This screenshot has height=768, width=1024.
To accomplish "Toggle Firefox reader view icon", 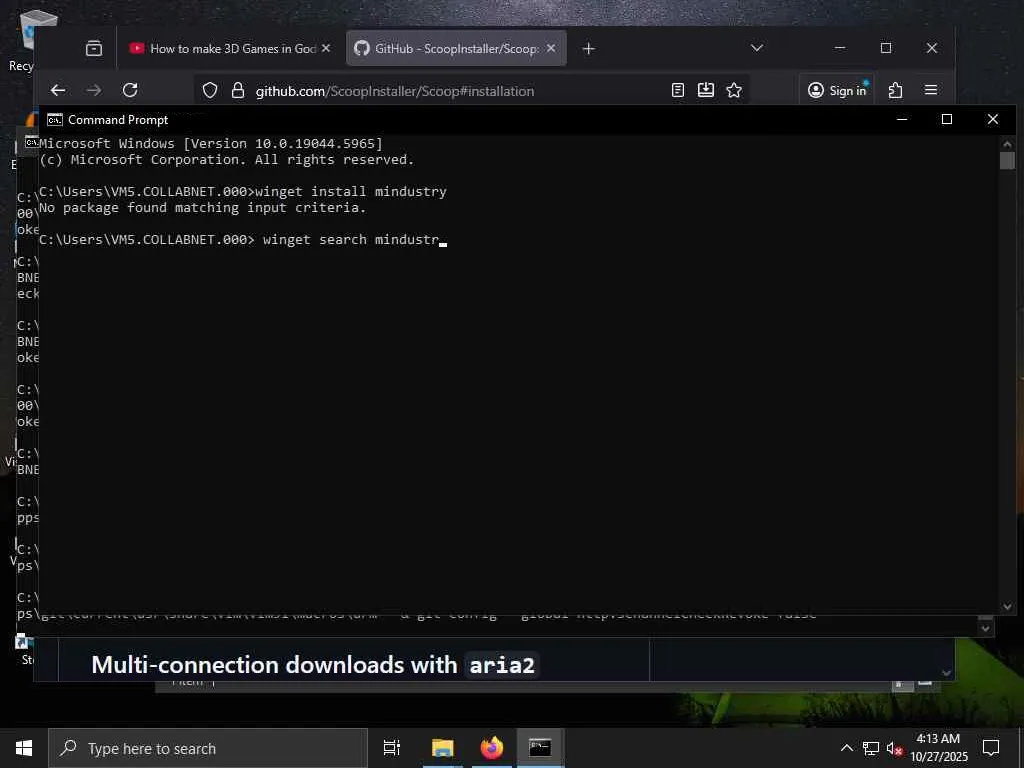I will point(678,90).
